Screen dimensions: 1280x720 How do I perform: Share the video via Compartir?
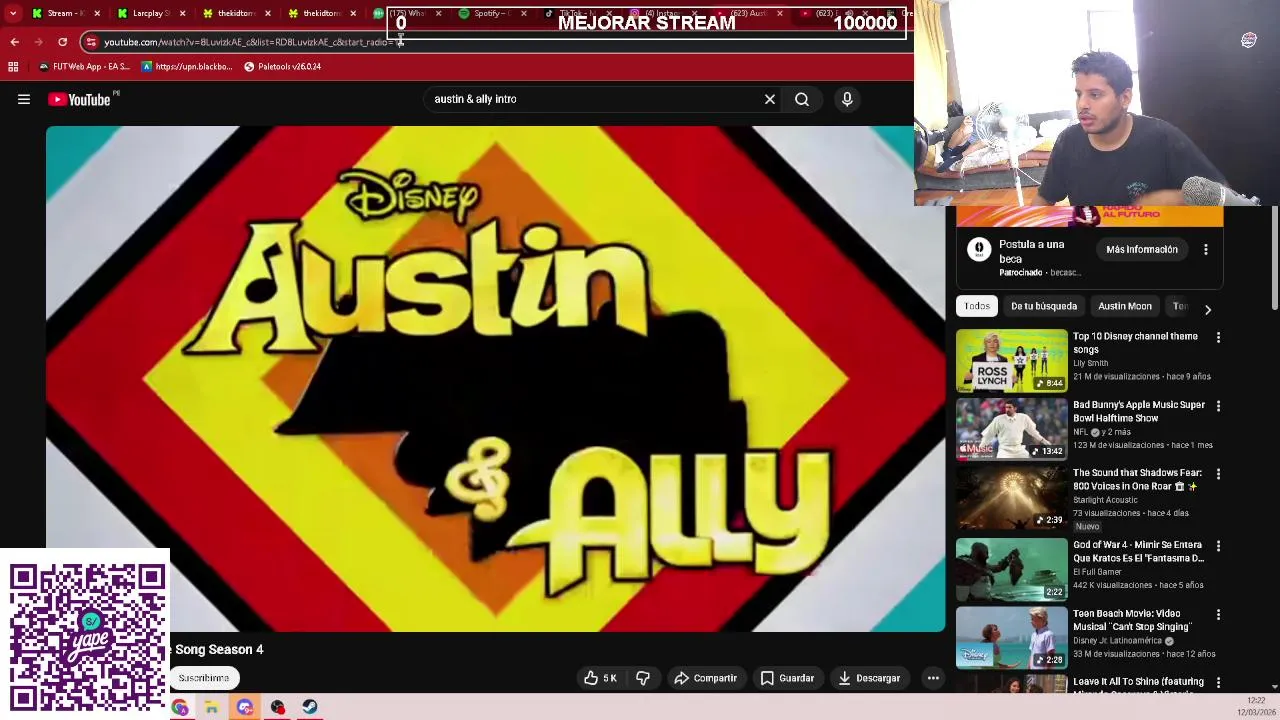[x=706, y=678]
